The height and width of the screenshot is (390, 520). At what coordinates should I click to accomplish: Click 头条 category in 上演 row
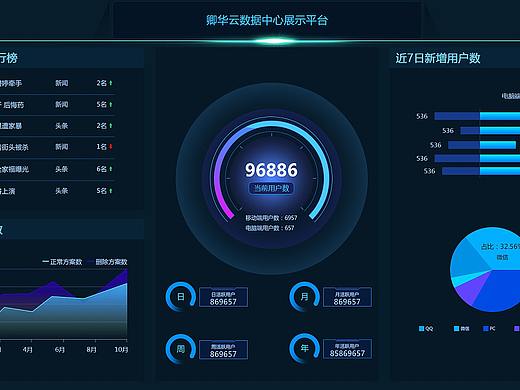tap(62, 191)
